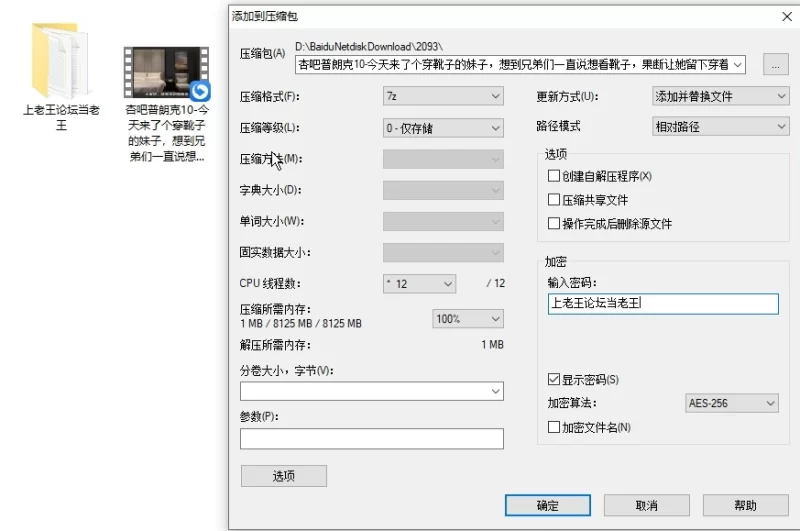
Task: Open the 压缩格式 dropdown showing 7z
Action: point(443,97)
